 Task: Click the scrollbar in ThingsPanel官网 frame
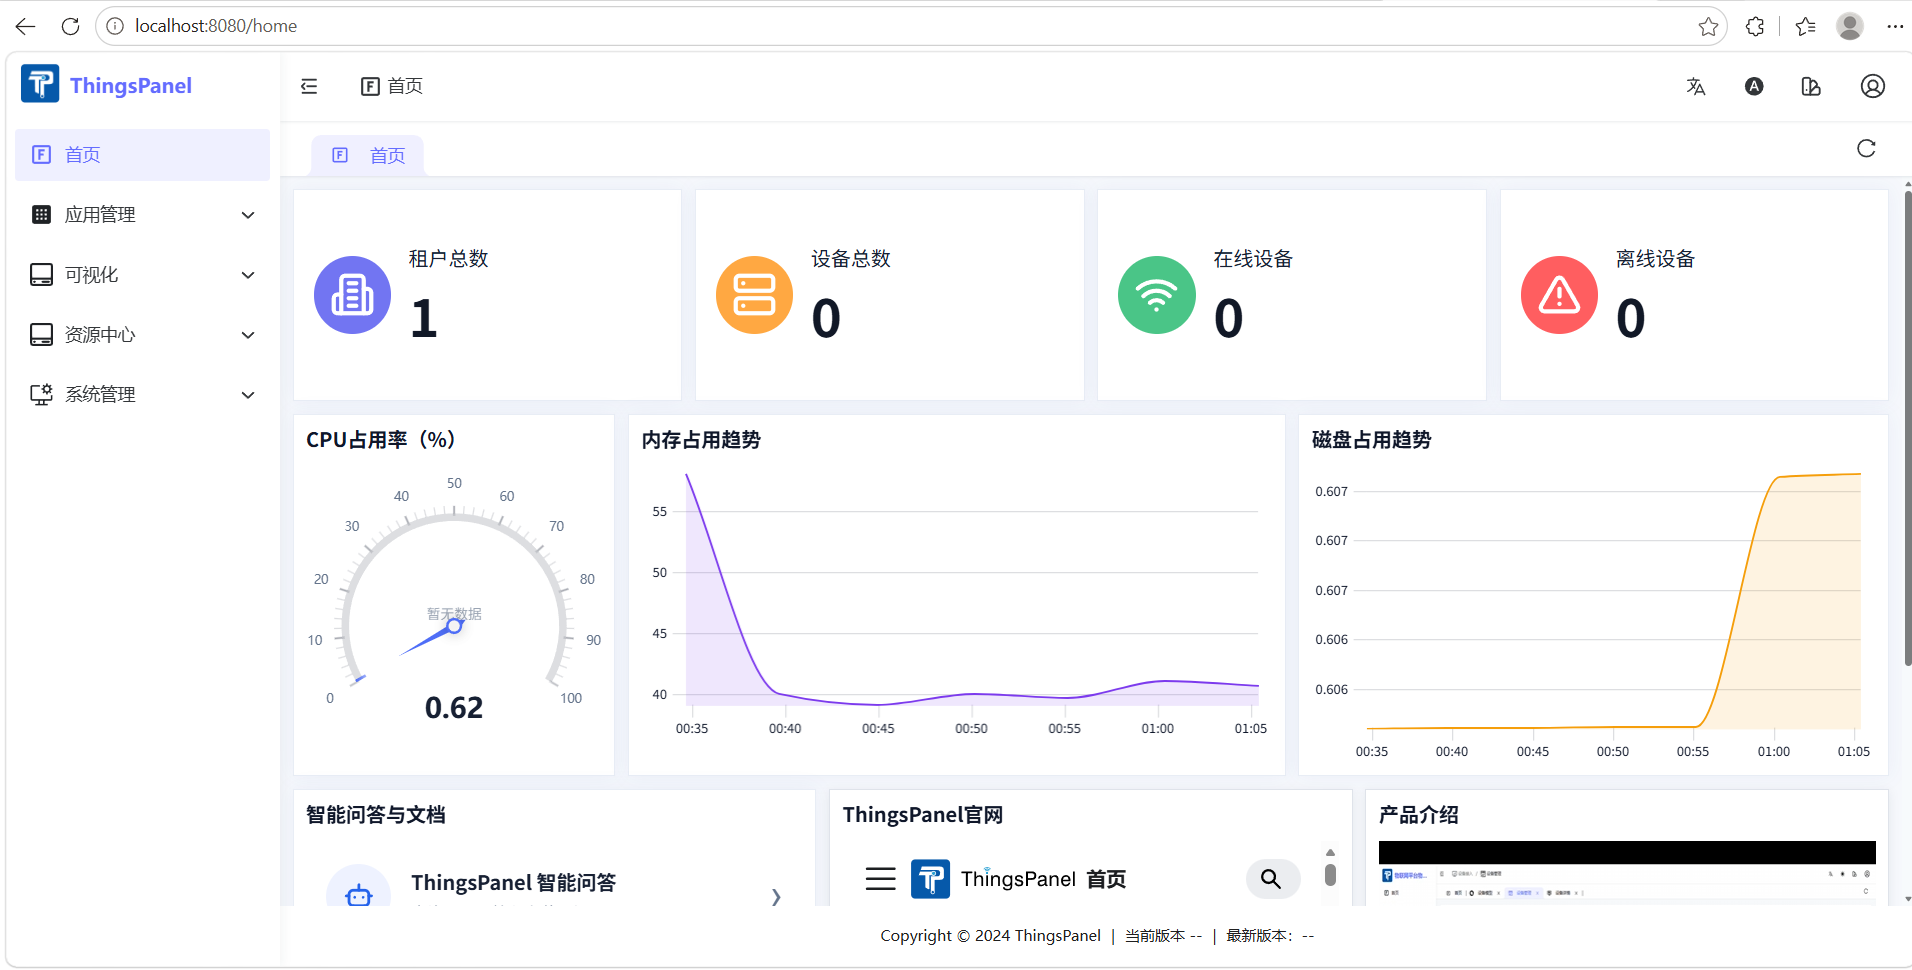pyautogui.click(x=1330, y=874)
